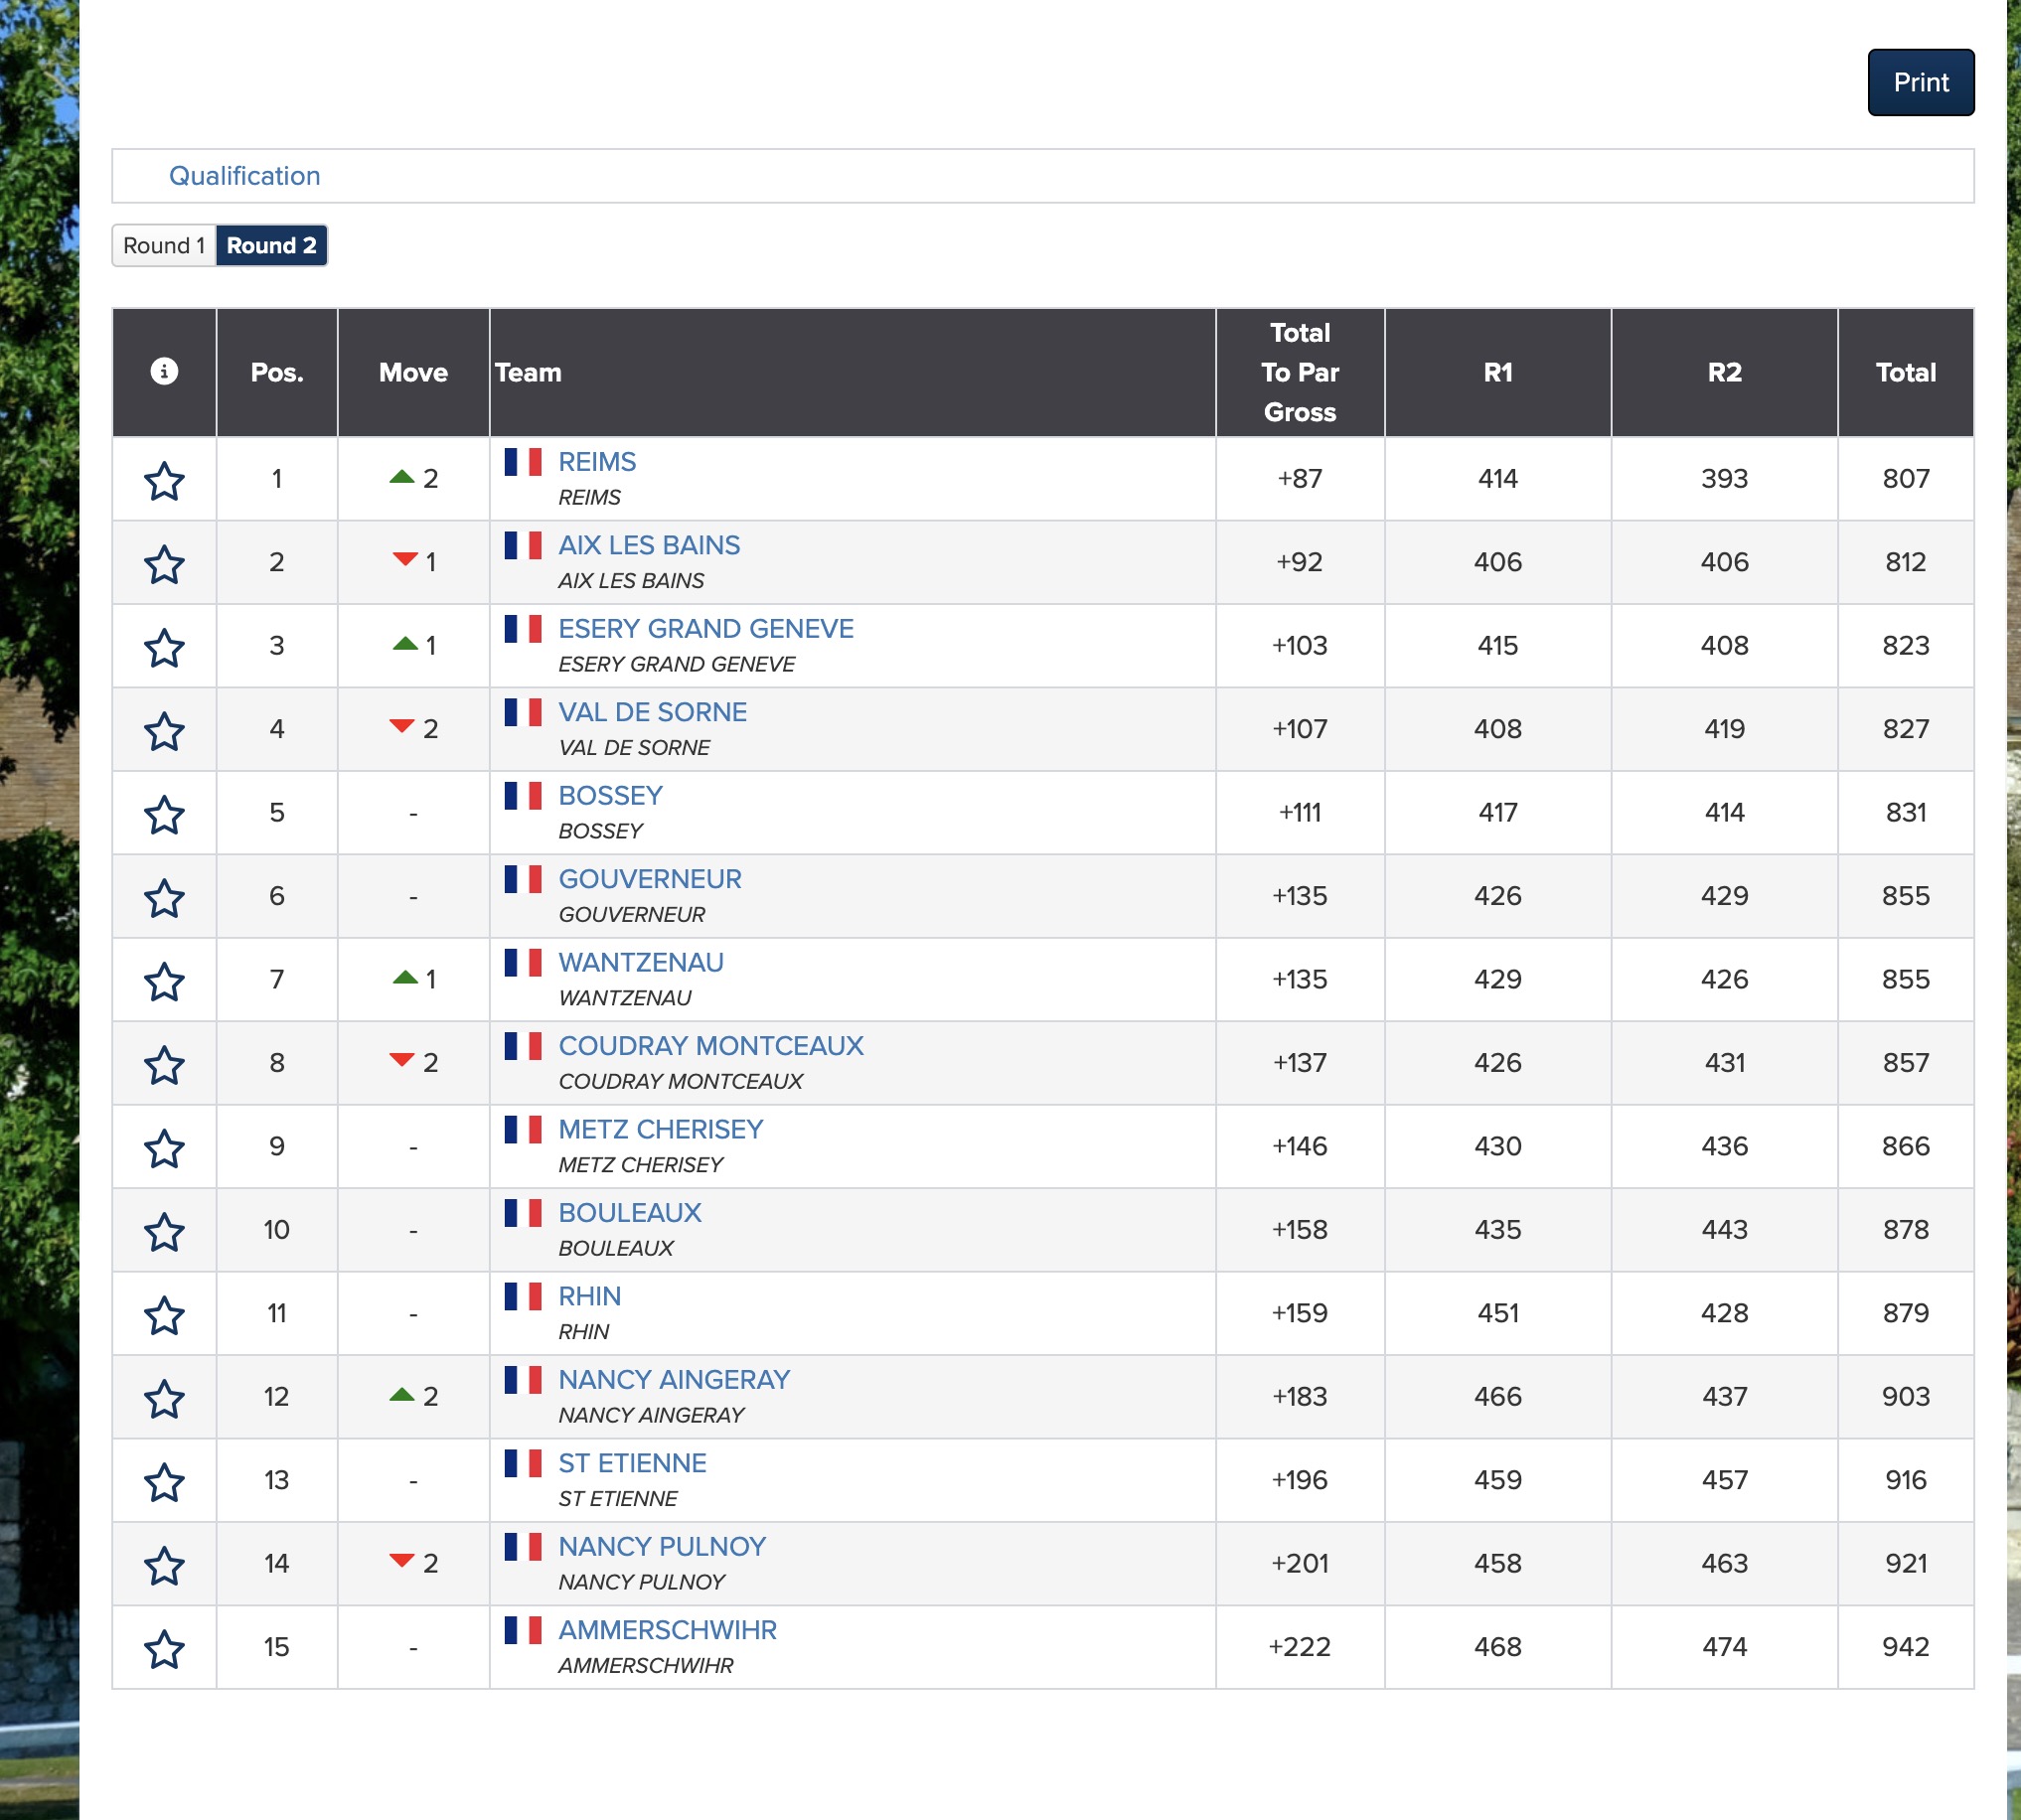
Task: Star the REIMS team as favorite
Action: 164,481
